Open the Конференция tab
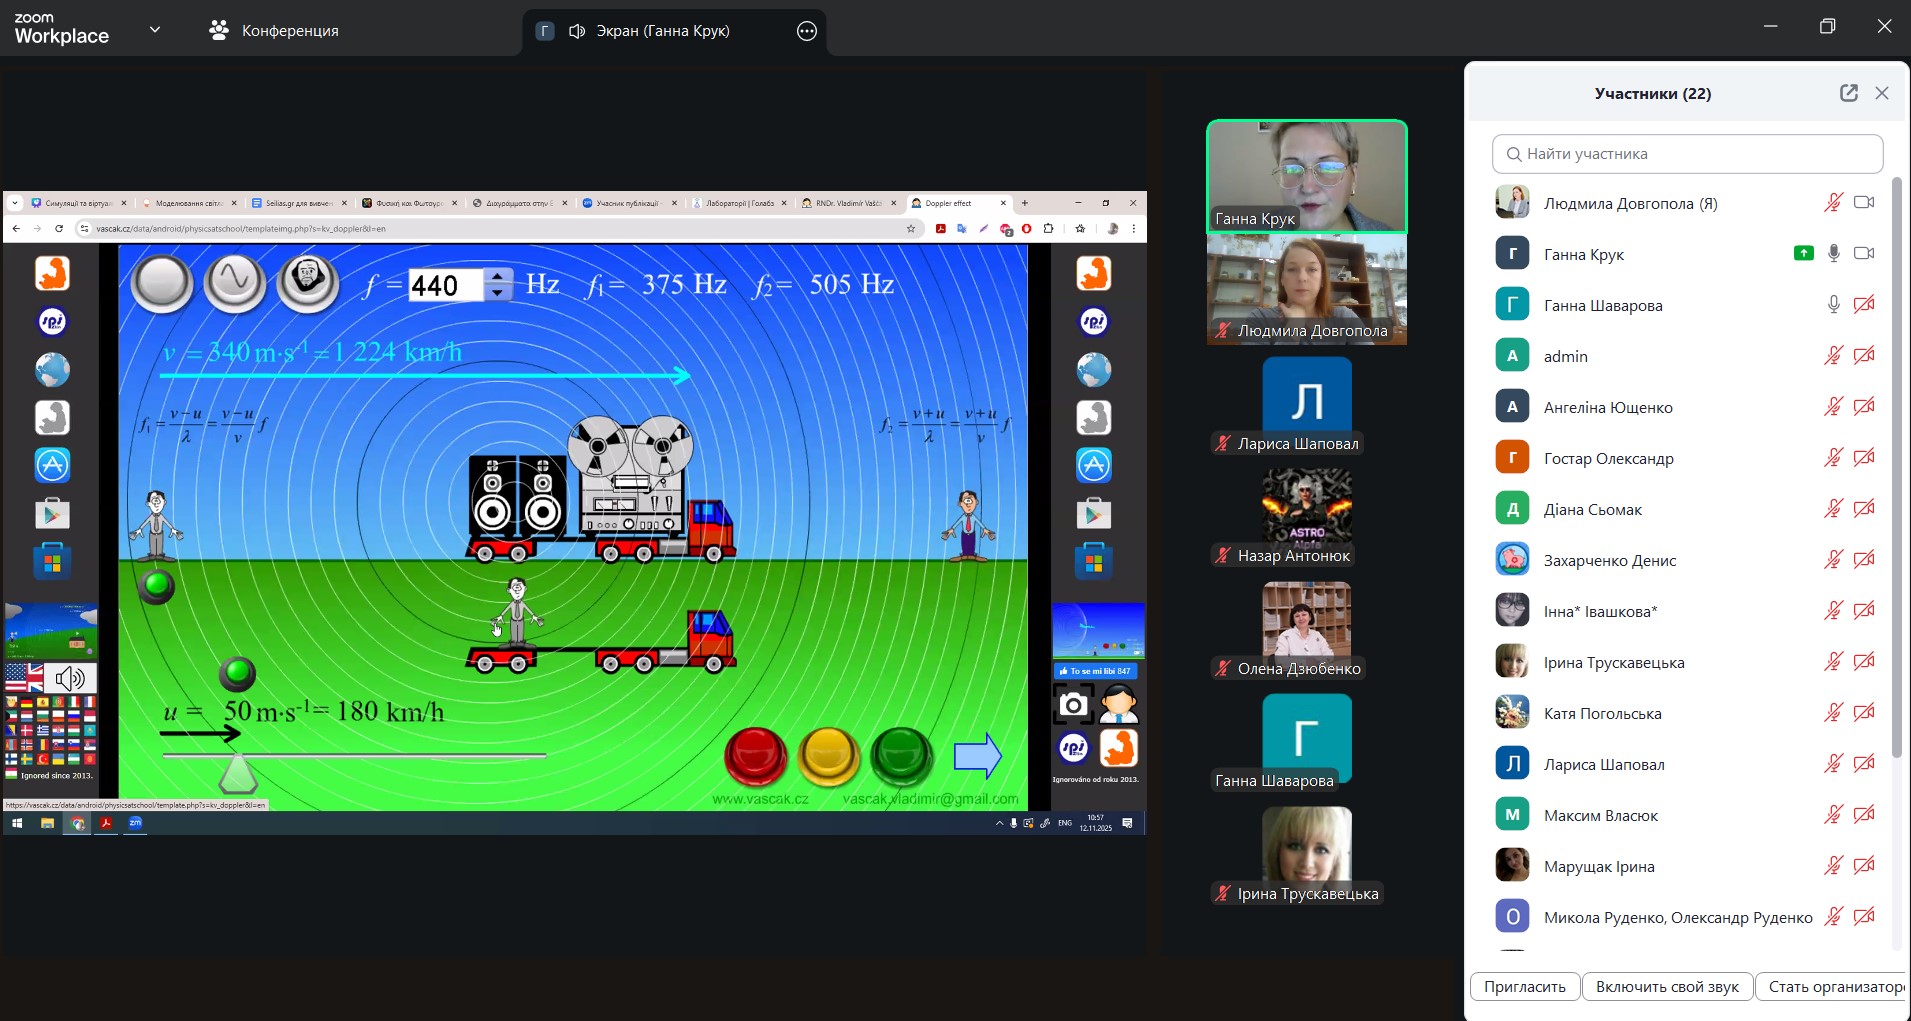 (275, 31)
